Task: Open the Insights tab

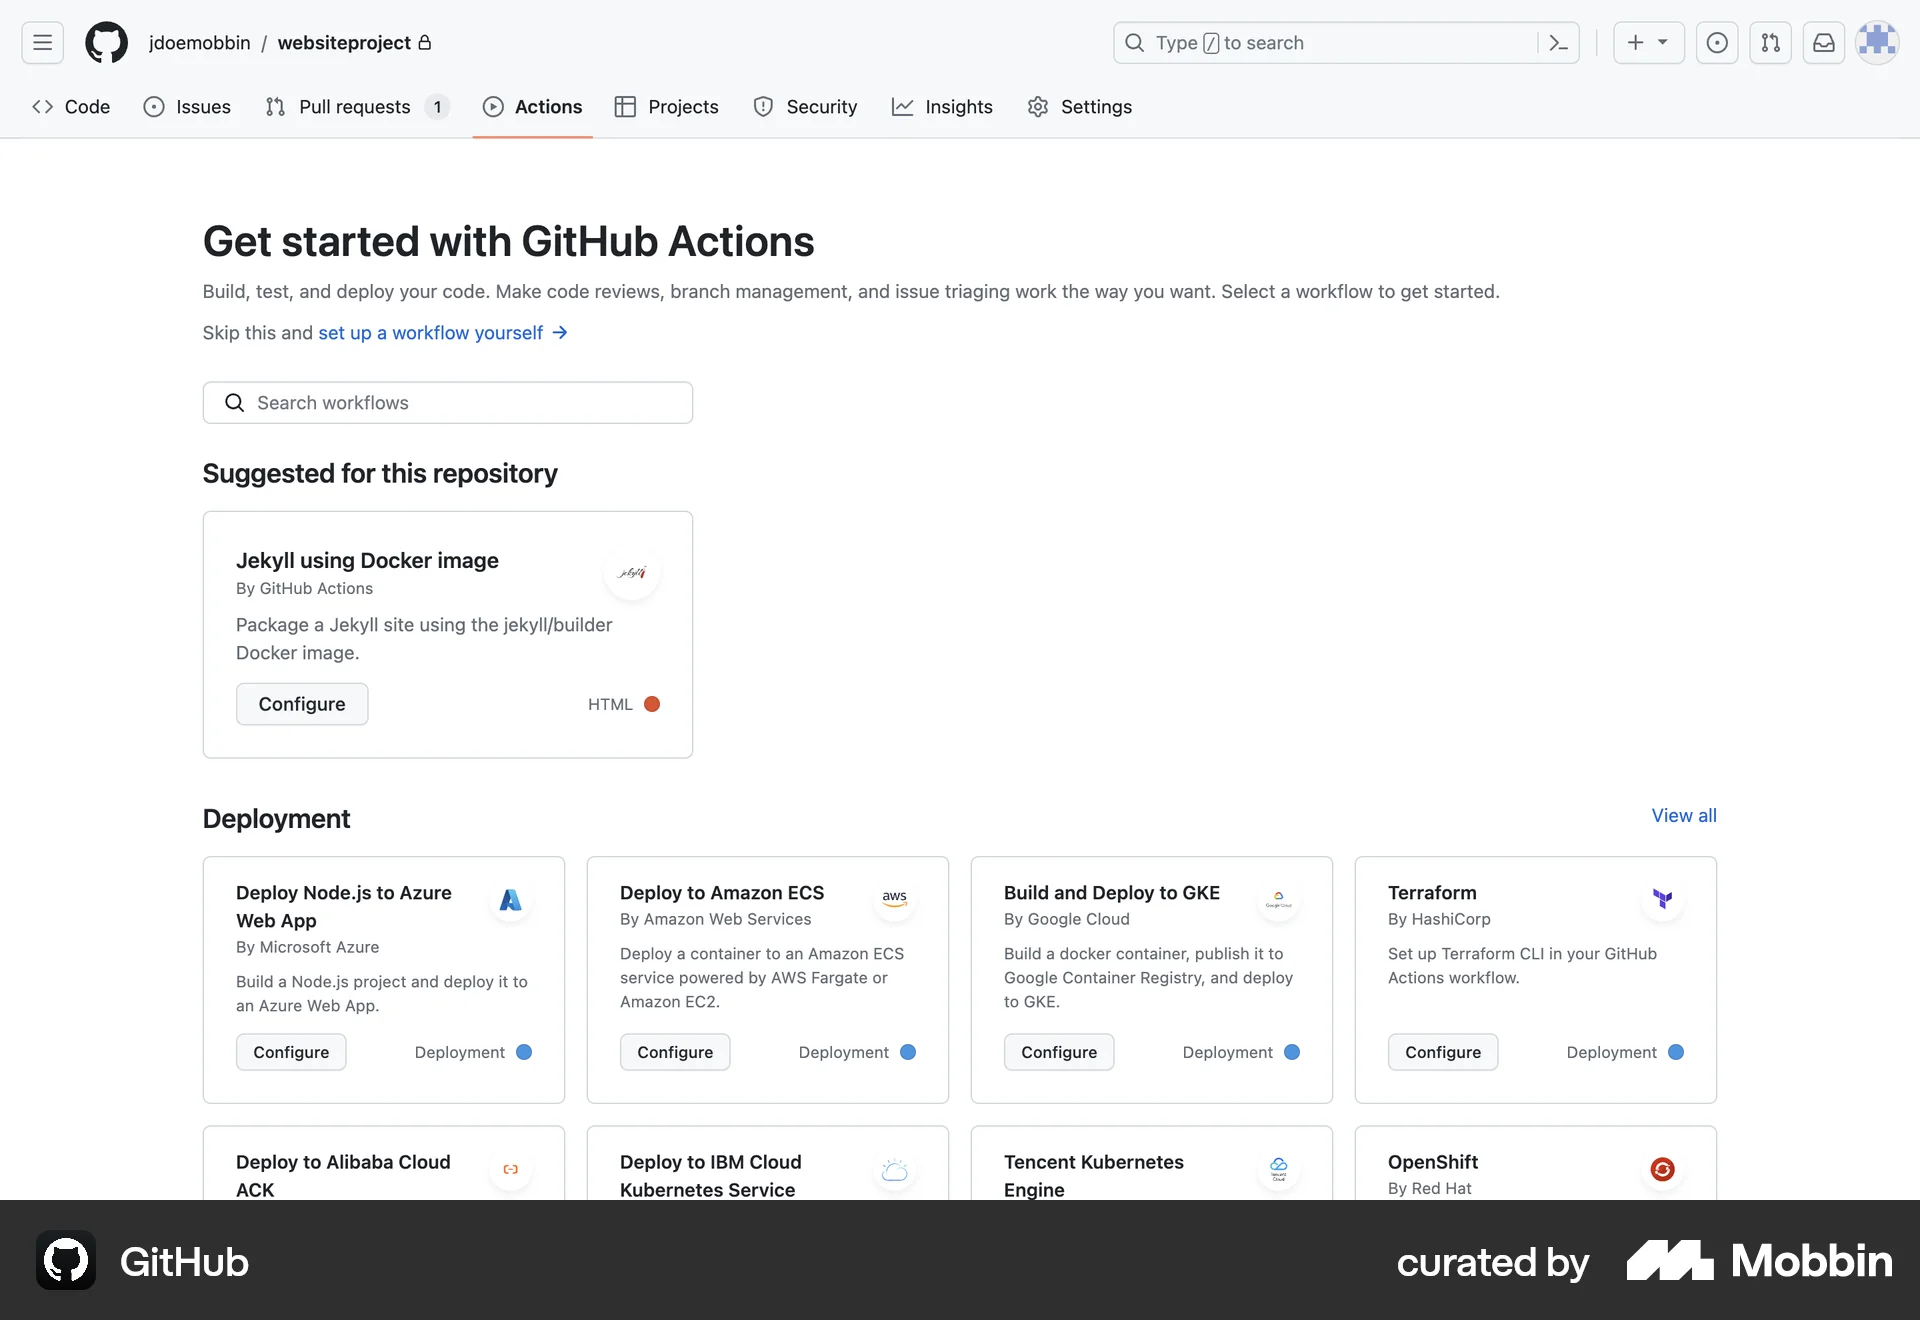Action: (x=942, y=107)
